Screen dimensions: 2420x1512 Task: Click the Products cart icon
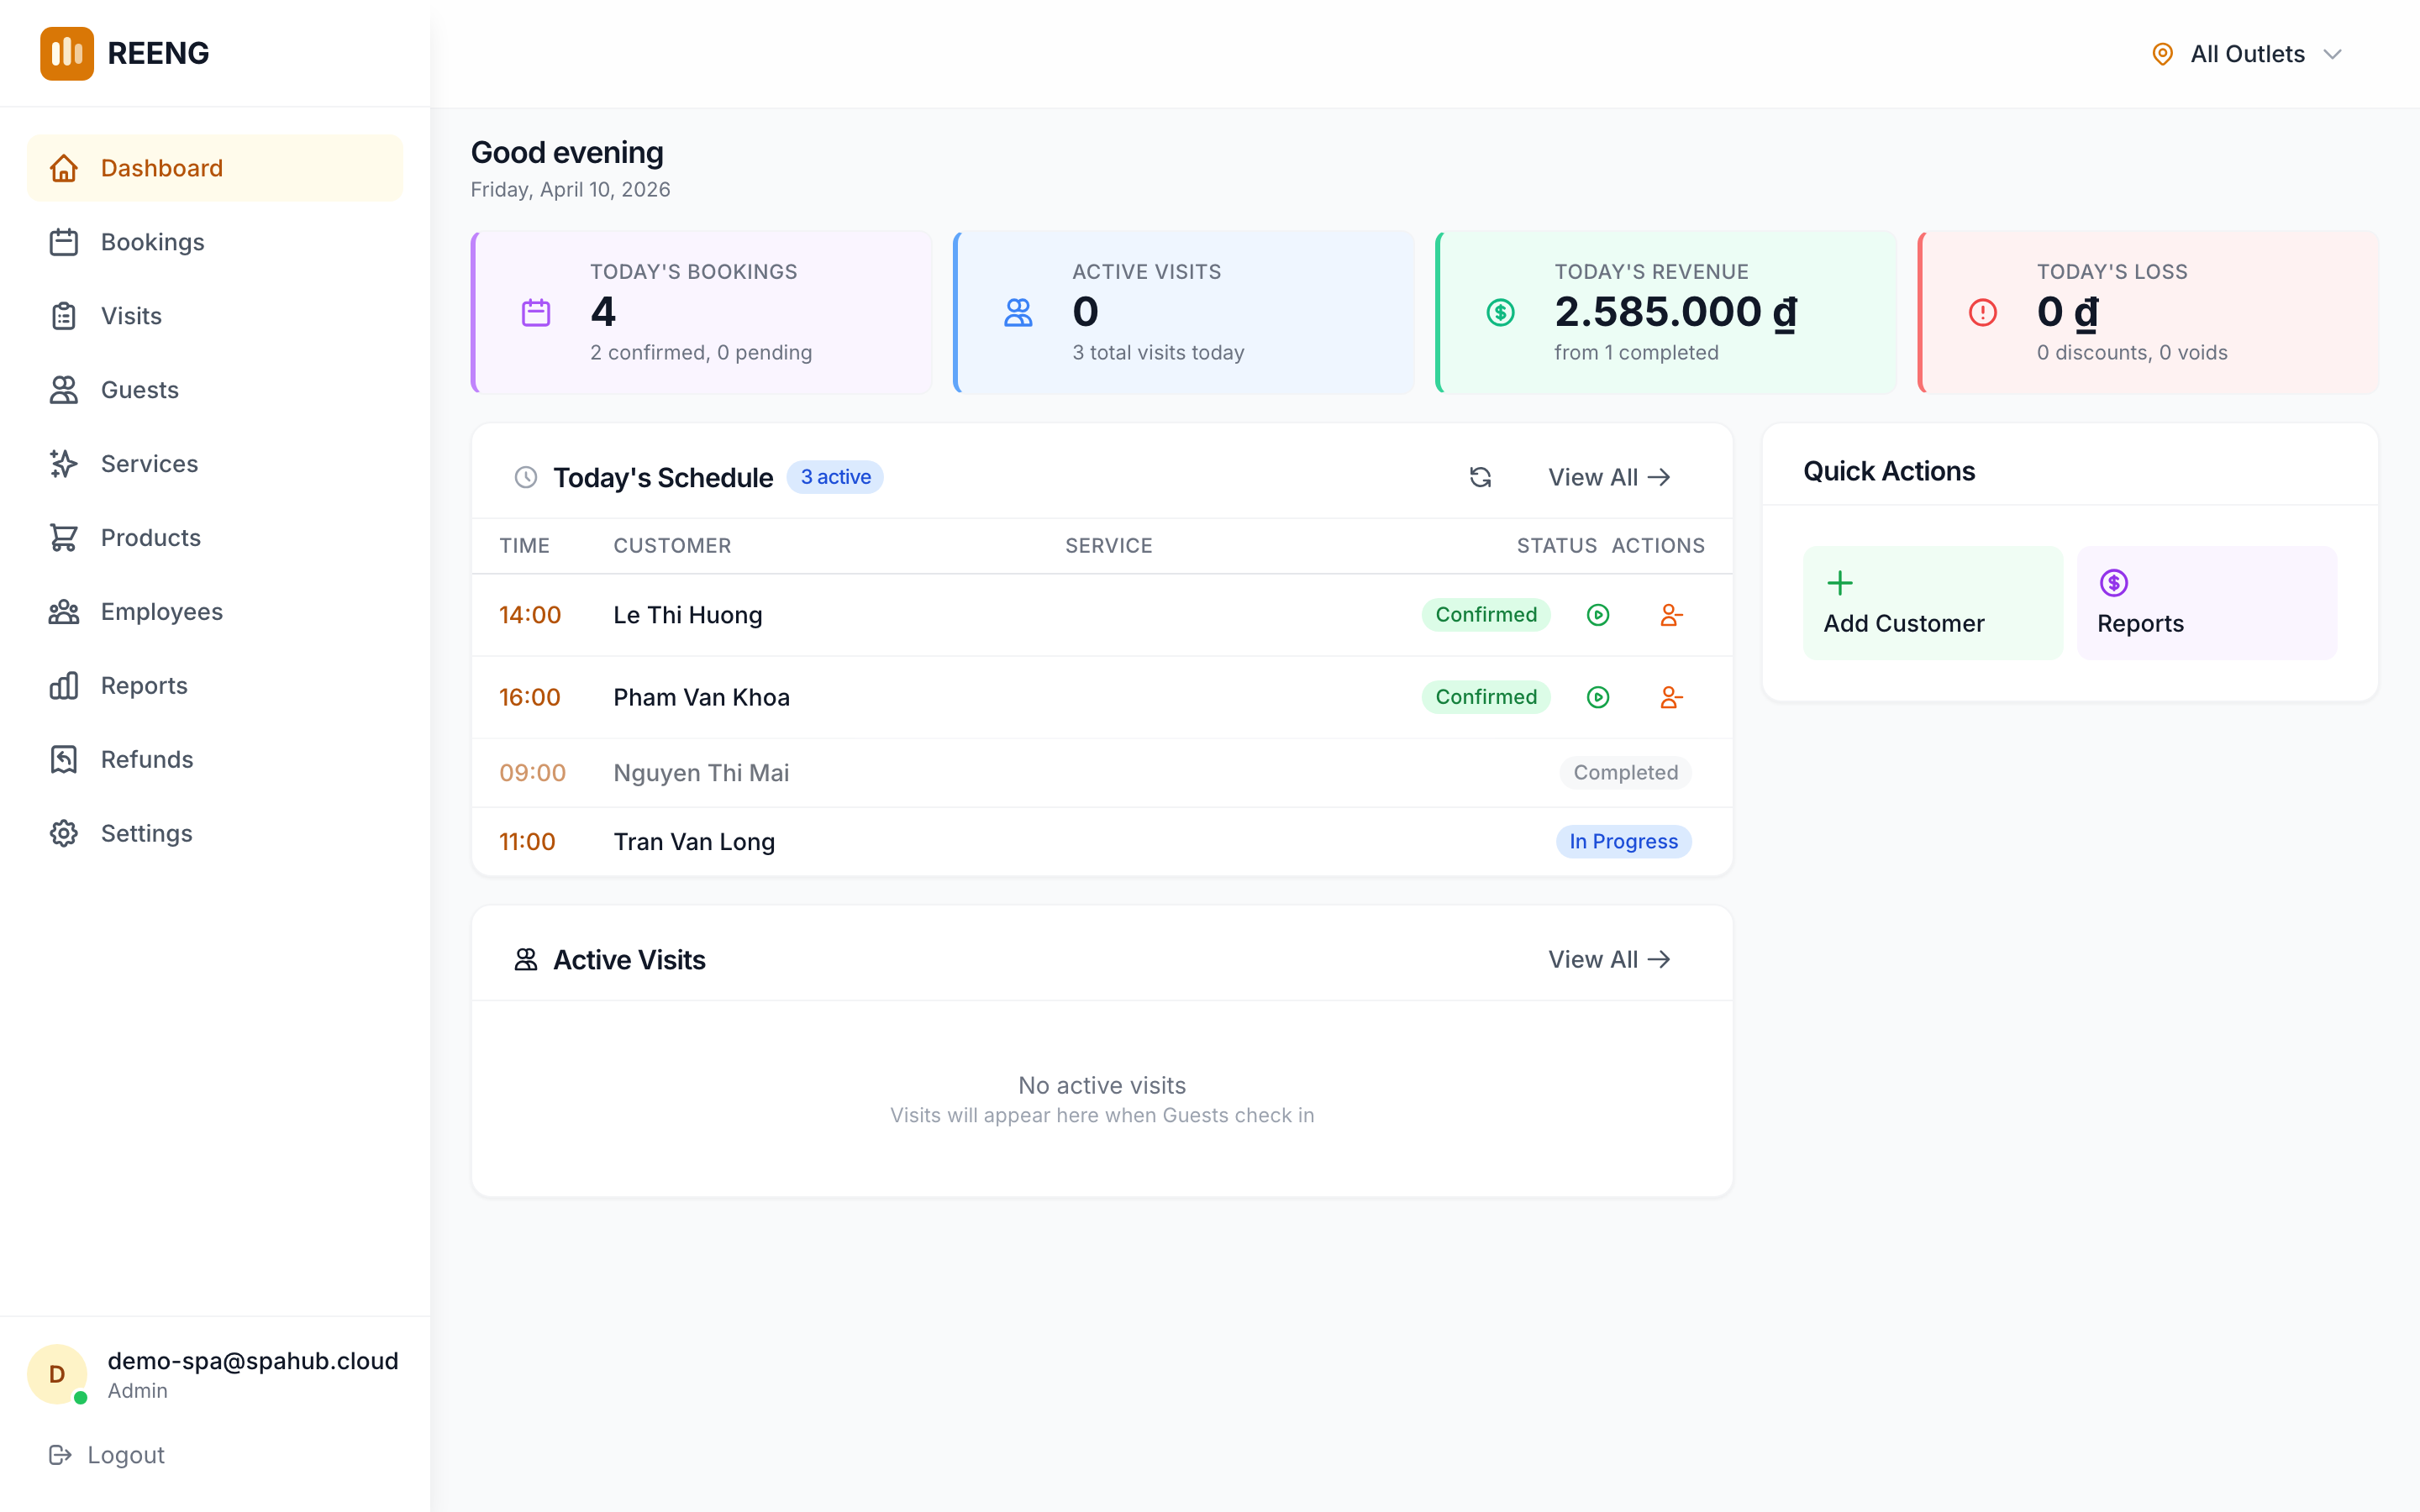tap(64, 537)
